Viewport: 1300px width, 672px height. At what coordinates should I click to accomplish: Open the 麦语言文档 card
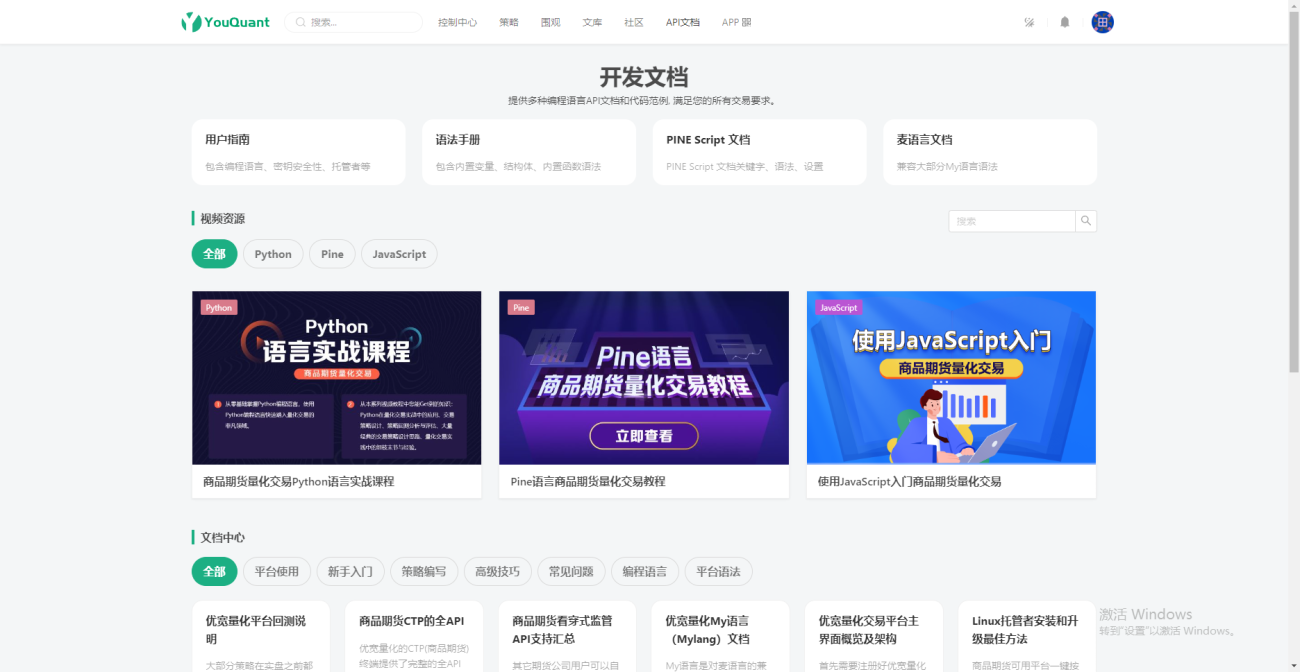click(x=990, y=152)
